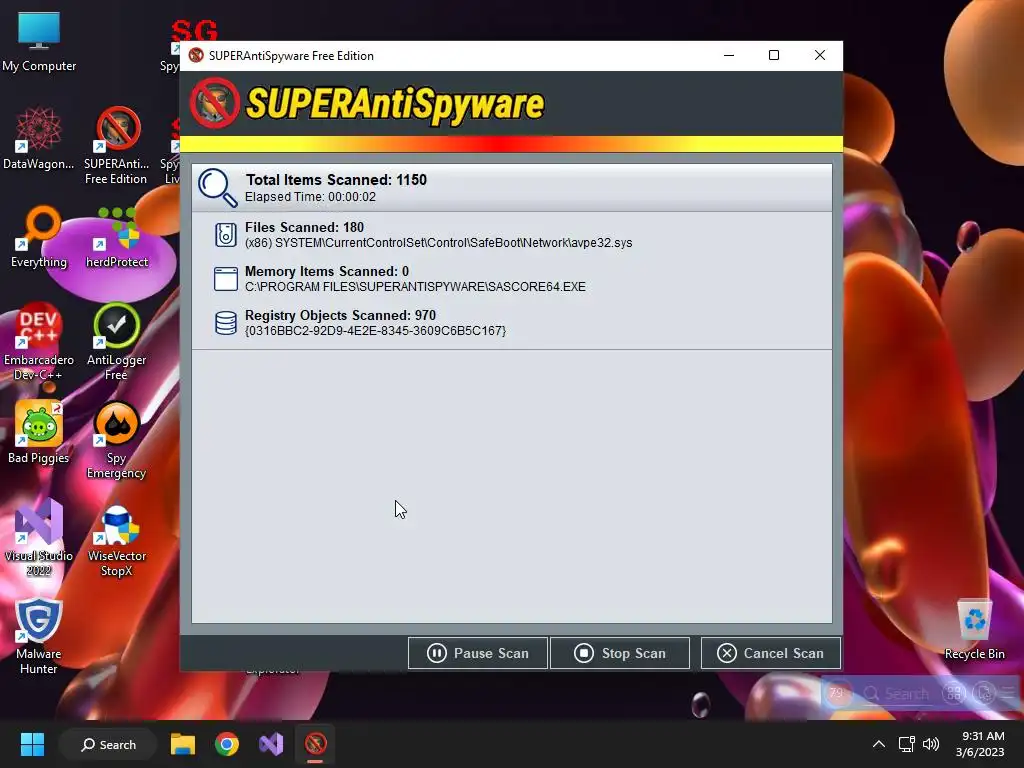This screenshot has width=1024, height=768.
Task: Click the magnifying glass Total Items icon
Action: click(217, 187)
